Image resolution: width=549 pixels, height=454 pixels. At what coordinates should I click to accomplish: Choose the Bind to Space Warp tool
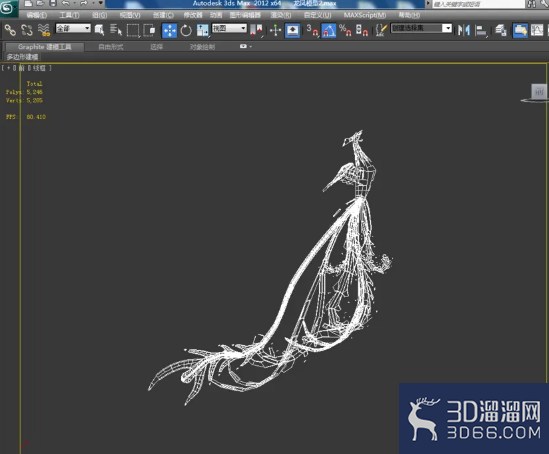pyautogui.click(x=44, y=30)
